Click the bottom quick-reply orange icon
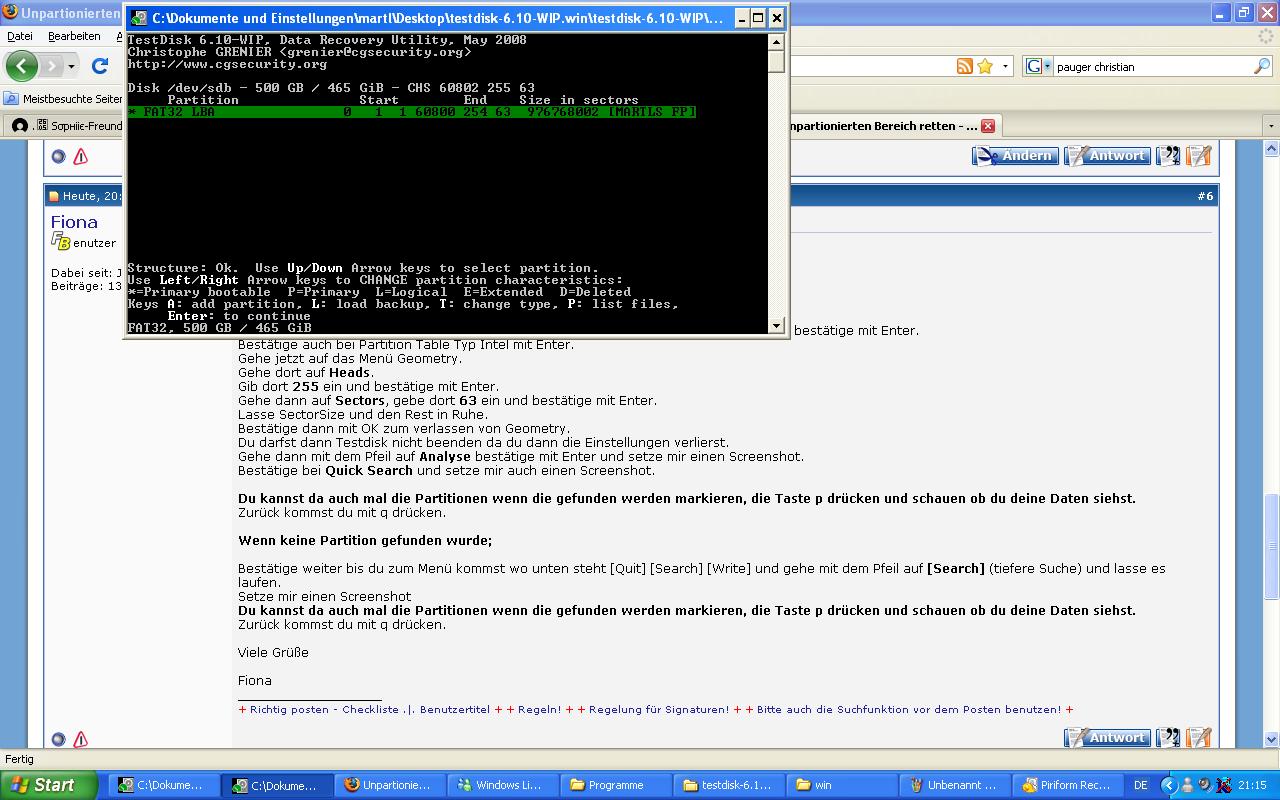Image resolution: width=1280 pixels, height=800 pixels. pyautogui.click(x=1199, y=738)
